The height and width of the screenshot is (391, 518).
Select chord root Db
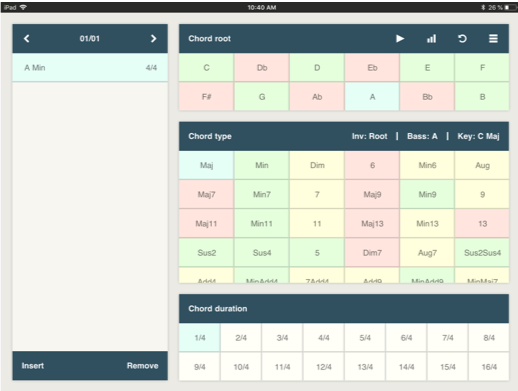click(x=262, y=68)
